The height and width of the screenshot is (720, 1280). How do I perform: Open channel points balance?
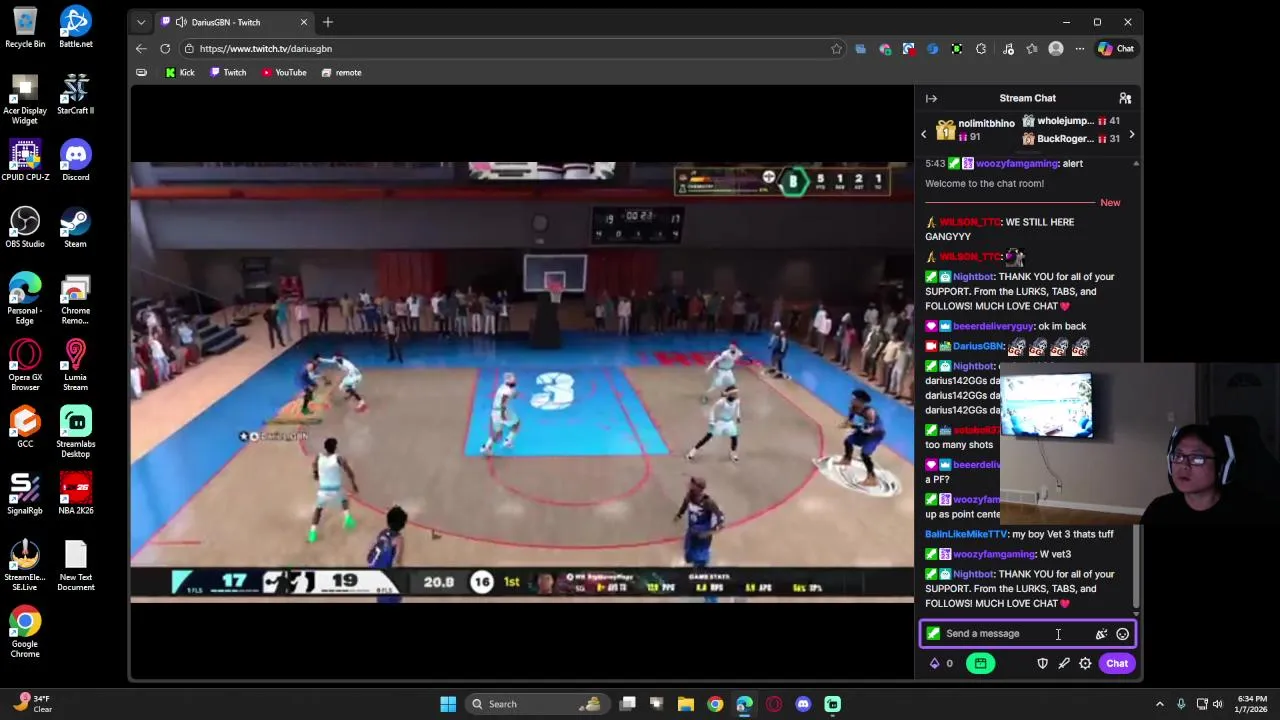click(941, 663)
